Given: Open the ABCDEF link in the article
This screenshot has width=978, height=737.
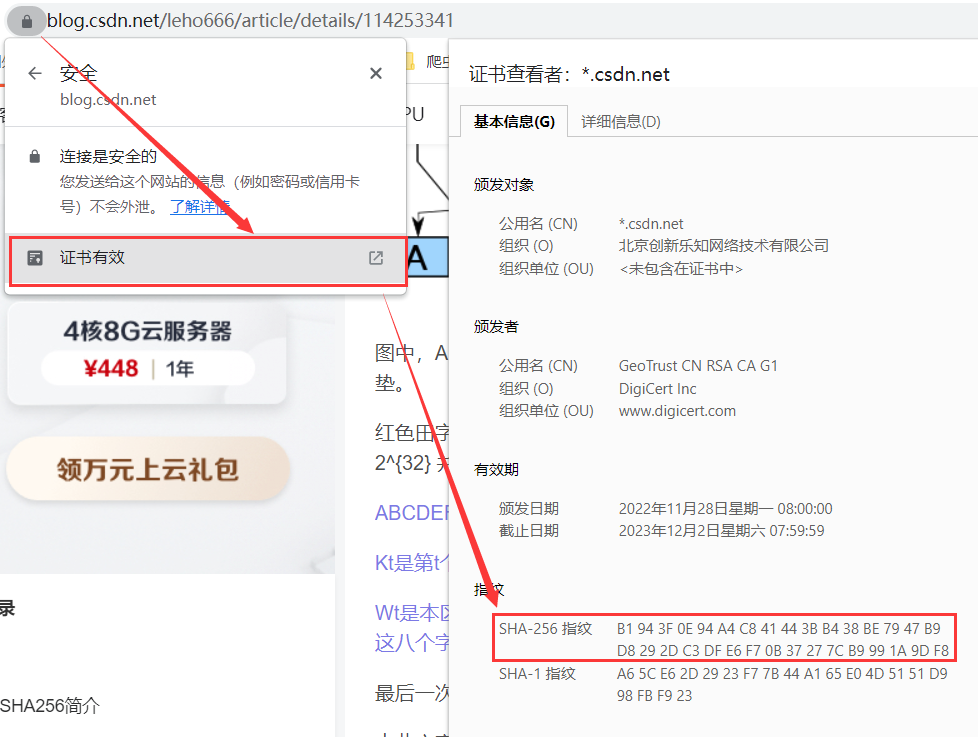Looking at the screenshot, I should tap(410, 512).
